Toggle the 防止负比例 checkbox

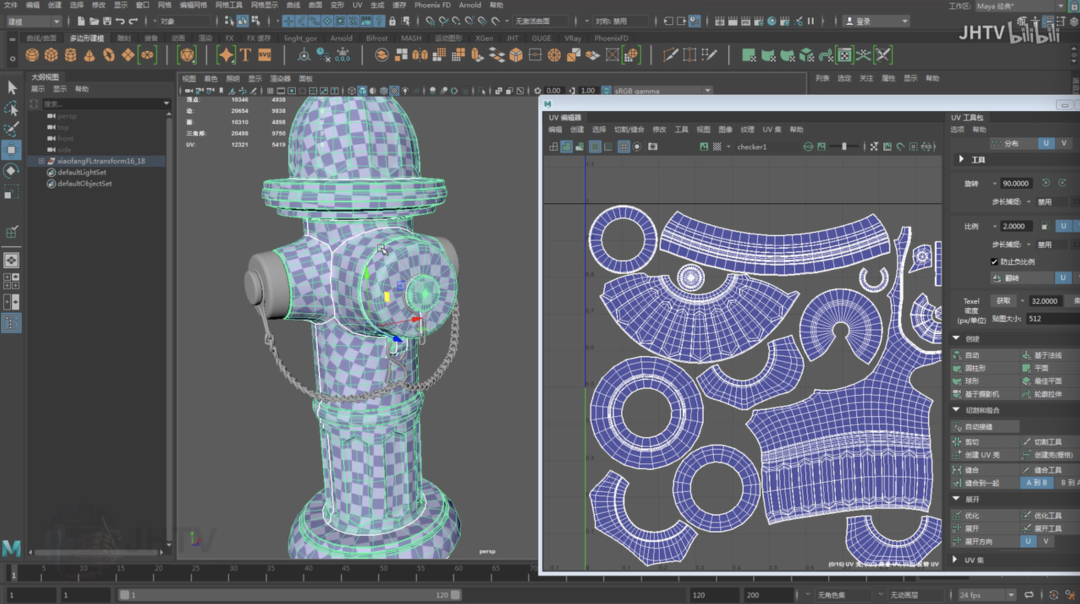click(x=994, y=261)
